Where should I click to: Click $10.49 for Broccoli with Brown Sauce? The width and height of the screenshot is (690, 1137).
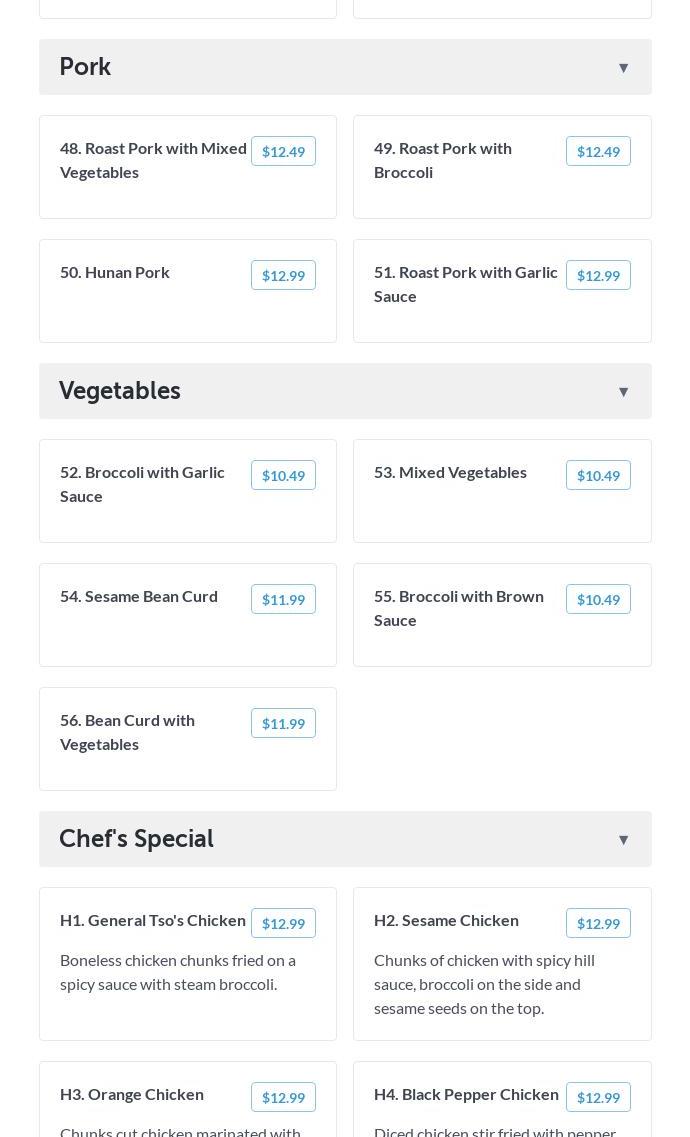point(598,600)
